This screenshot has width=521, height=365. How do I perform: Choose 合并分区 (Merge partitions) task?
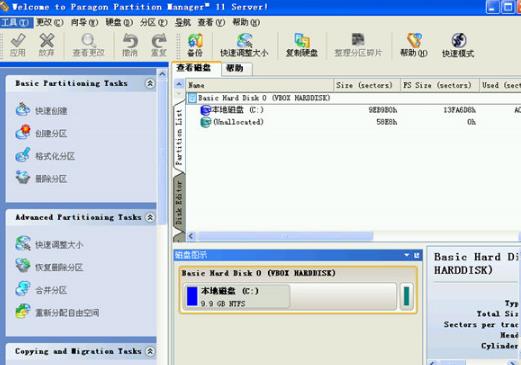51,290
